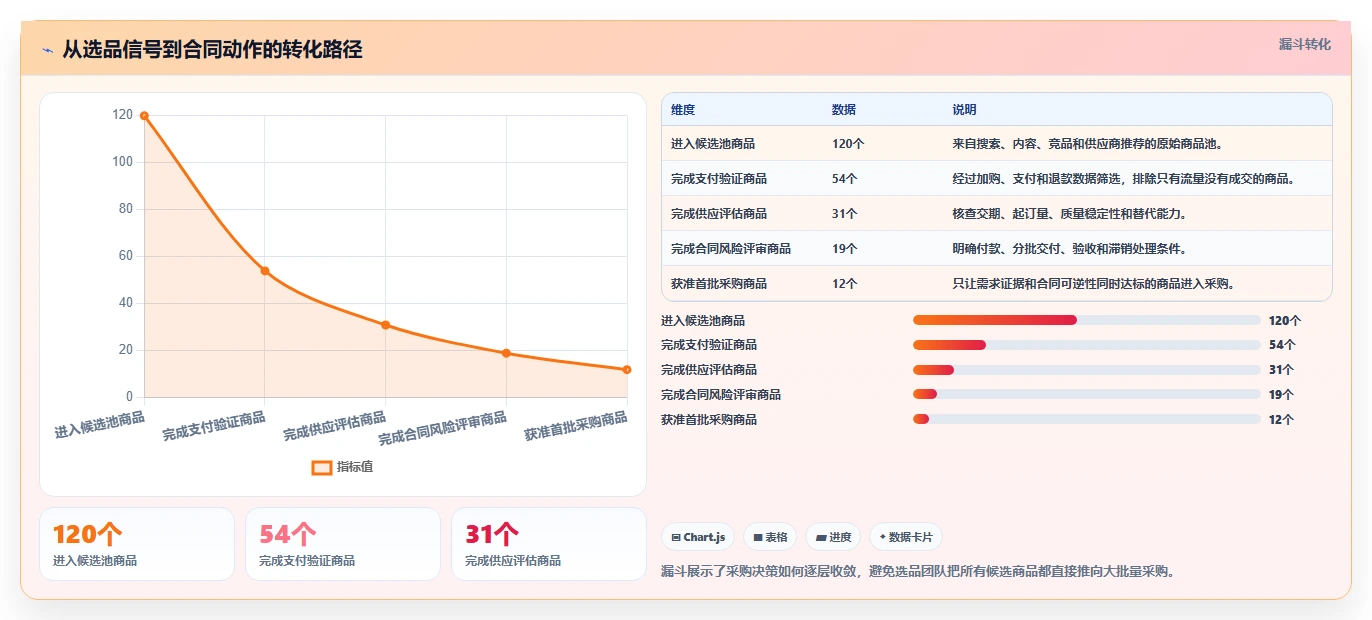Click the 数据卡片 tag
This screenshot has width=1372, height=620.
[906, 537]
